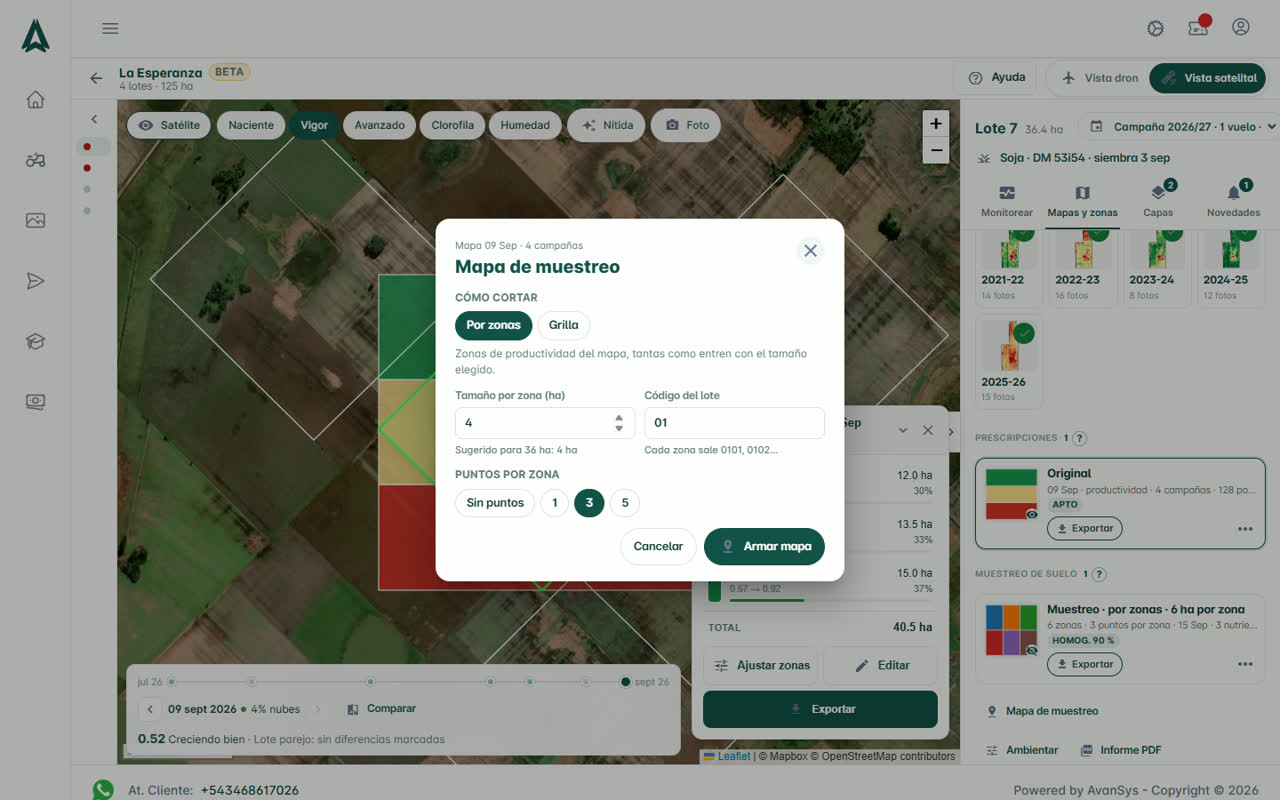Collapse the zones panel chevron
This screenshot has width=1280, height=800.
tap(903, 430)
